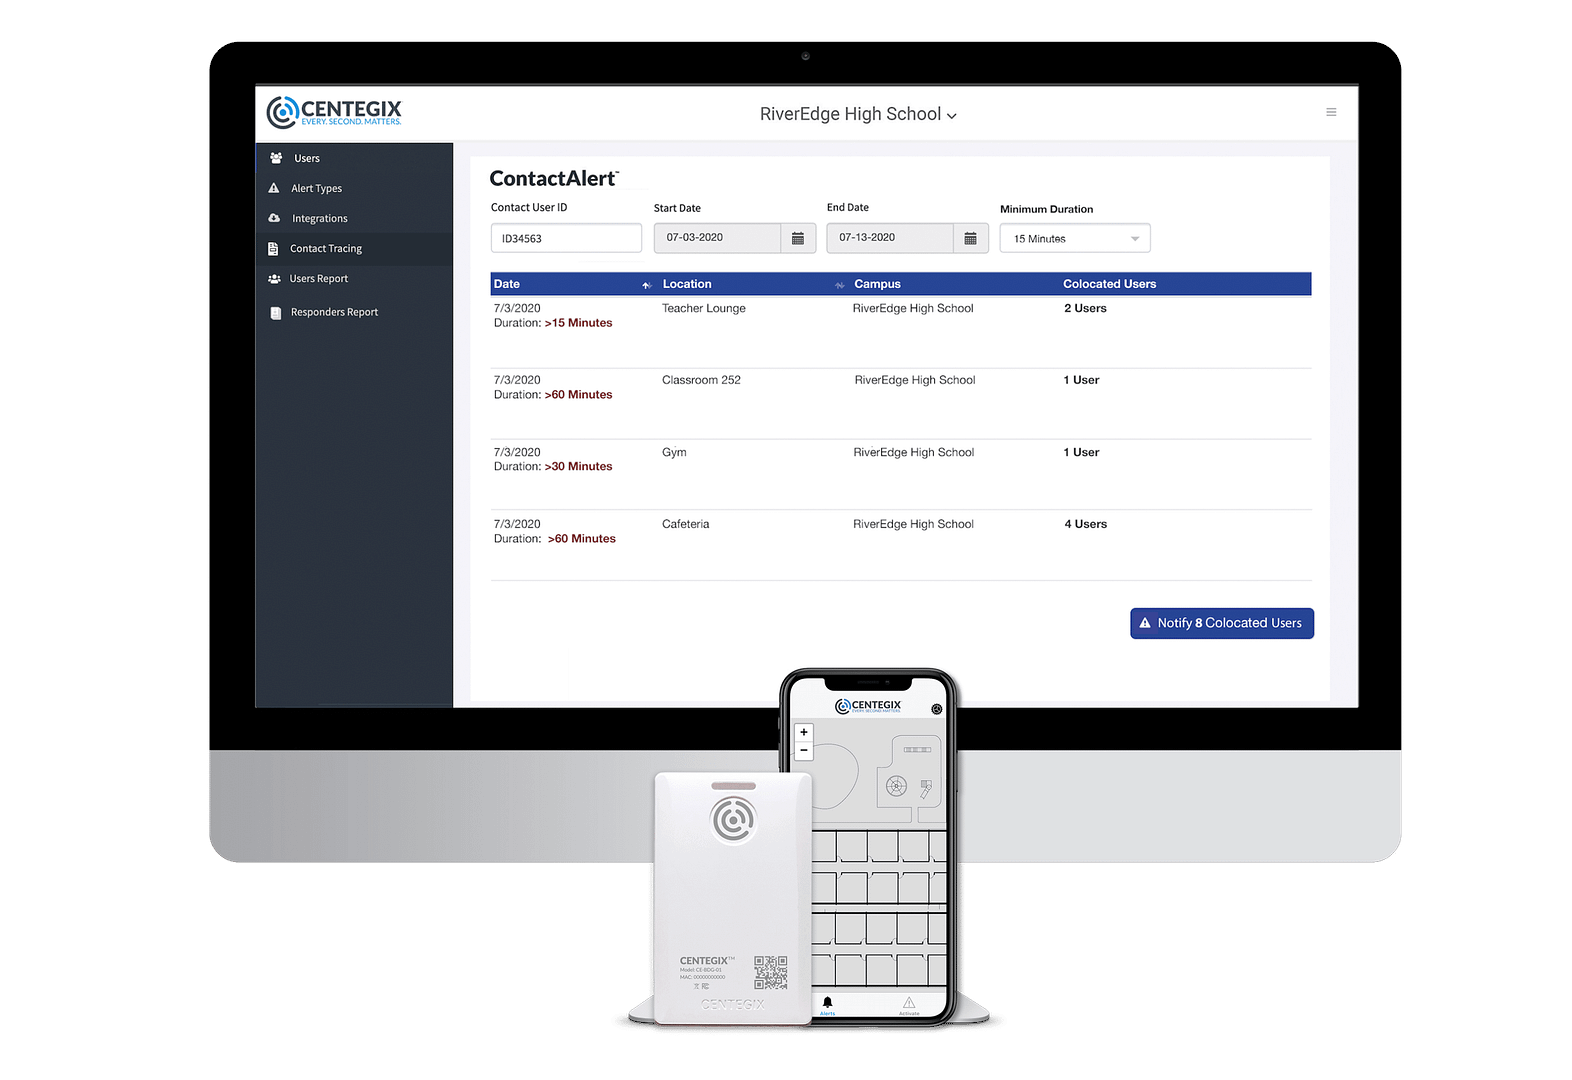Click the Centegix logo in the header

[334, 112]
